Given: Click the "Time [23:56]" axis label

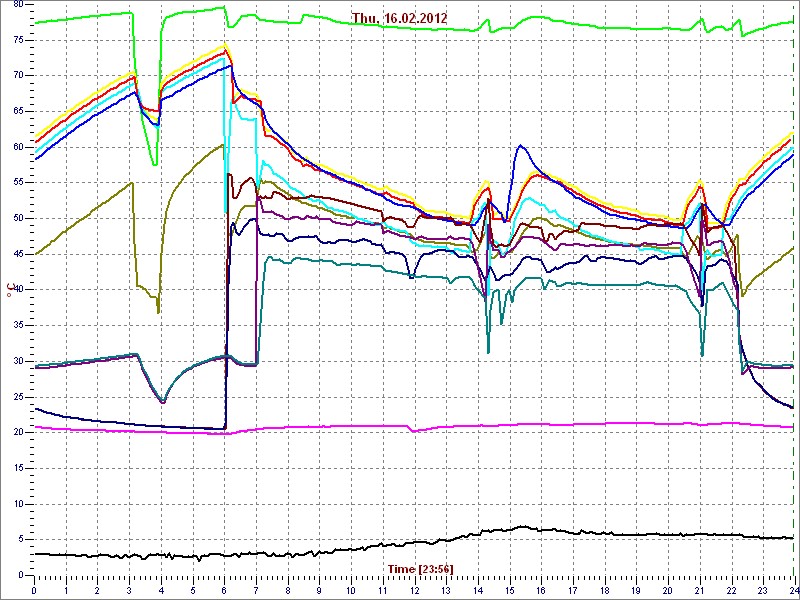Looking at the screenshot, I should click(420, 568).
